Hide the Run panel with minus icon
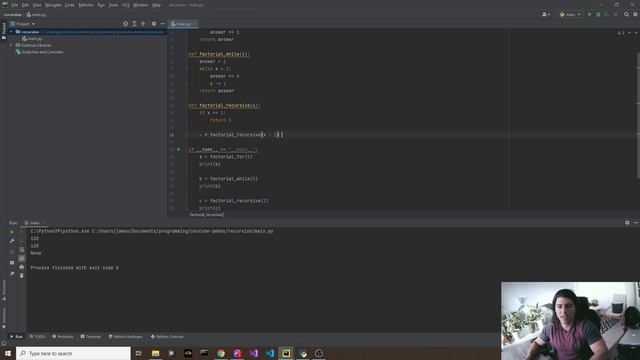The width and height of the screenshot is (640, 360). [x=636, y=223]
